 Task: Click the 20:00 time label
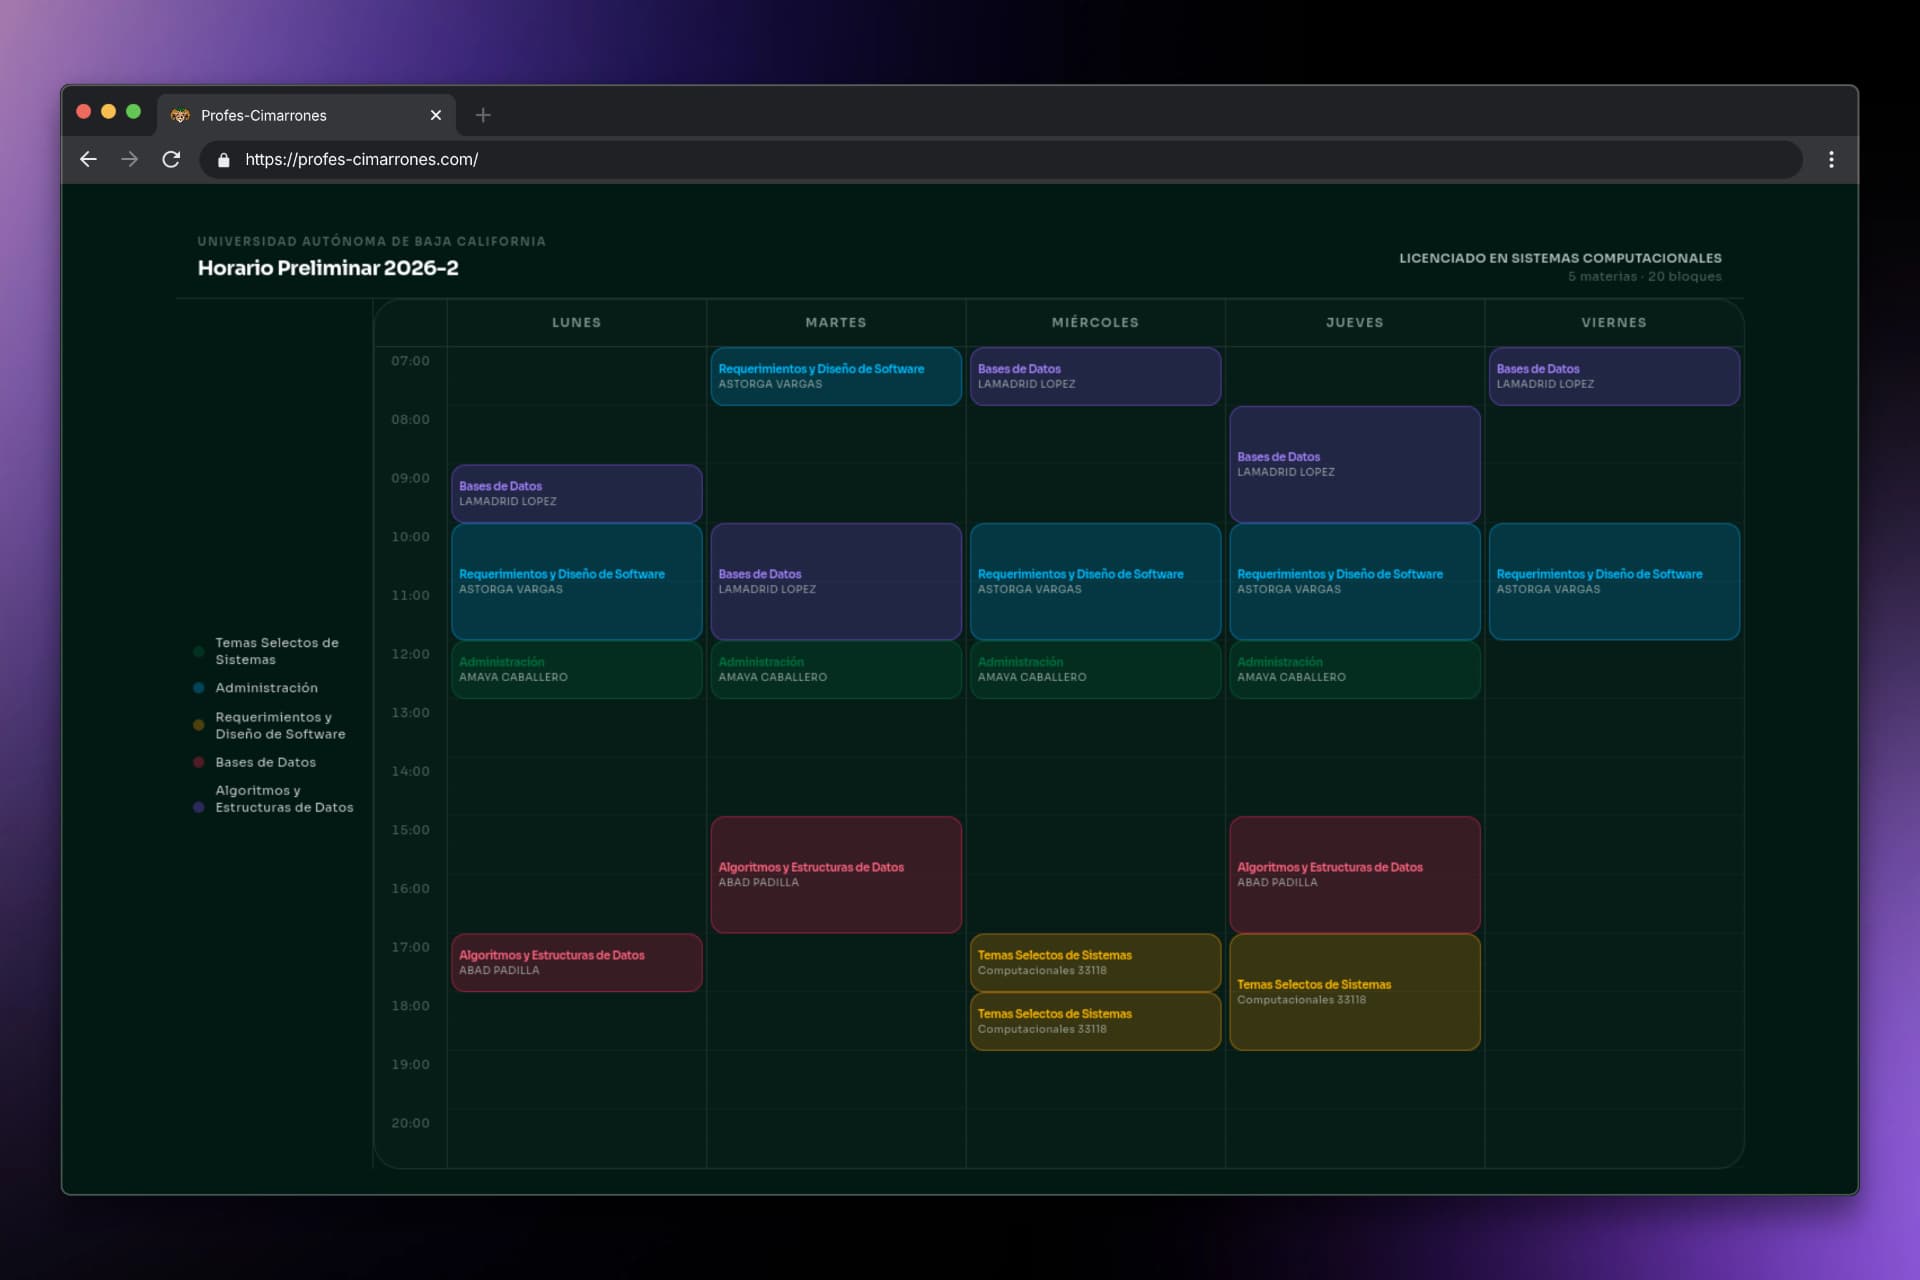[410, 1123]
